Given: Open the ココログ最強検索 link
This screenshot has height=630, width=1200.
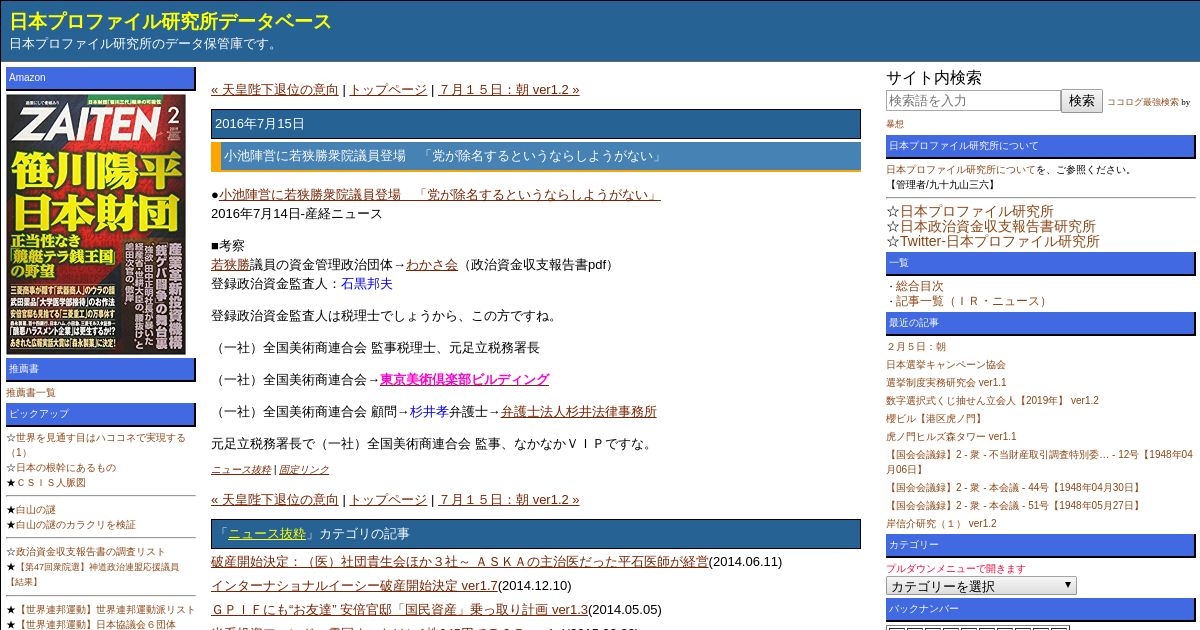Looking at the screenshot, I should click(1142, 102).
